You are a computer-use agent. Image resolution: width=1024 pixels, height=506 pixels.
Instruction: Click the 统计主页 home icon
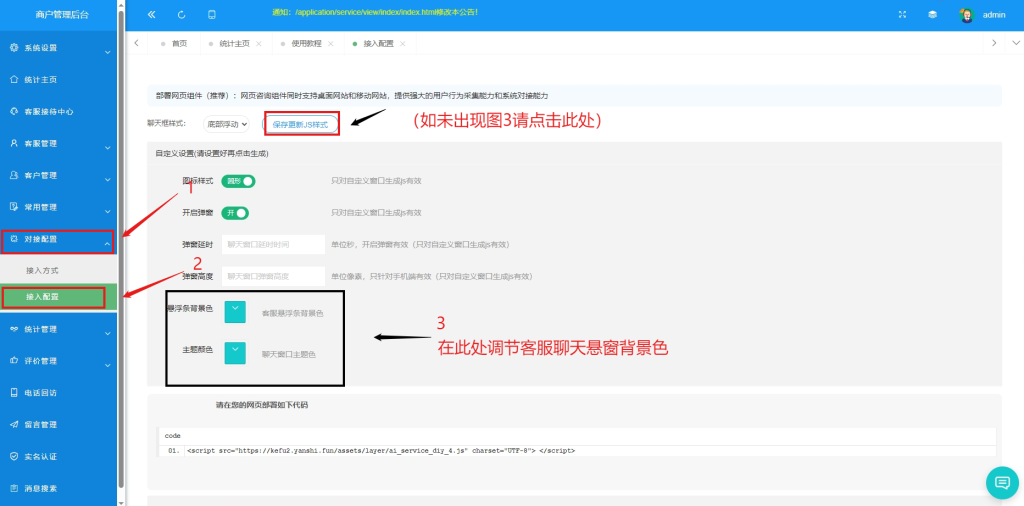pyautogui.click(x=14, y=80)
